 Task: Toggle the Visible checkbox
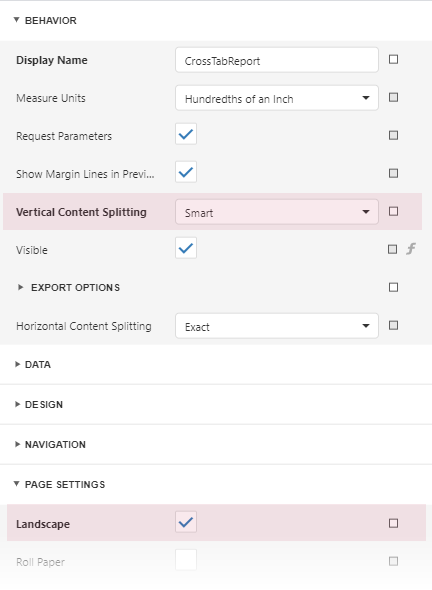(x=186, y=248)
